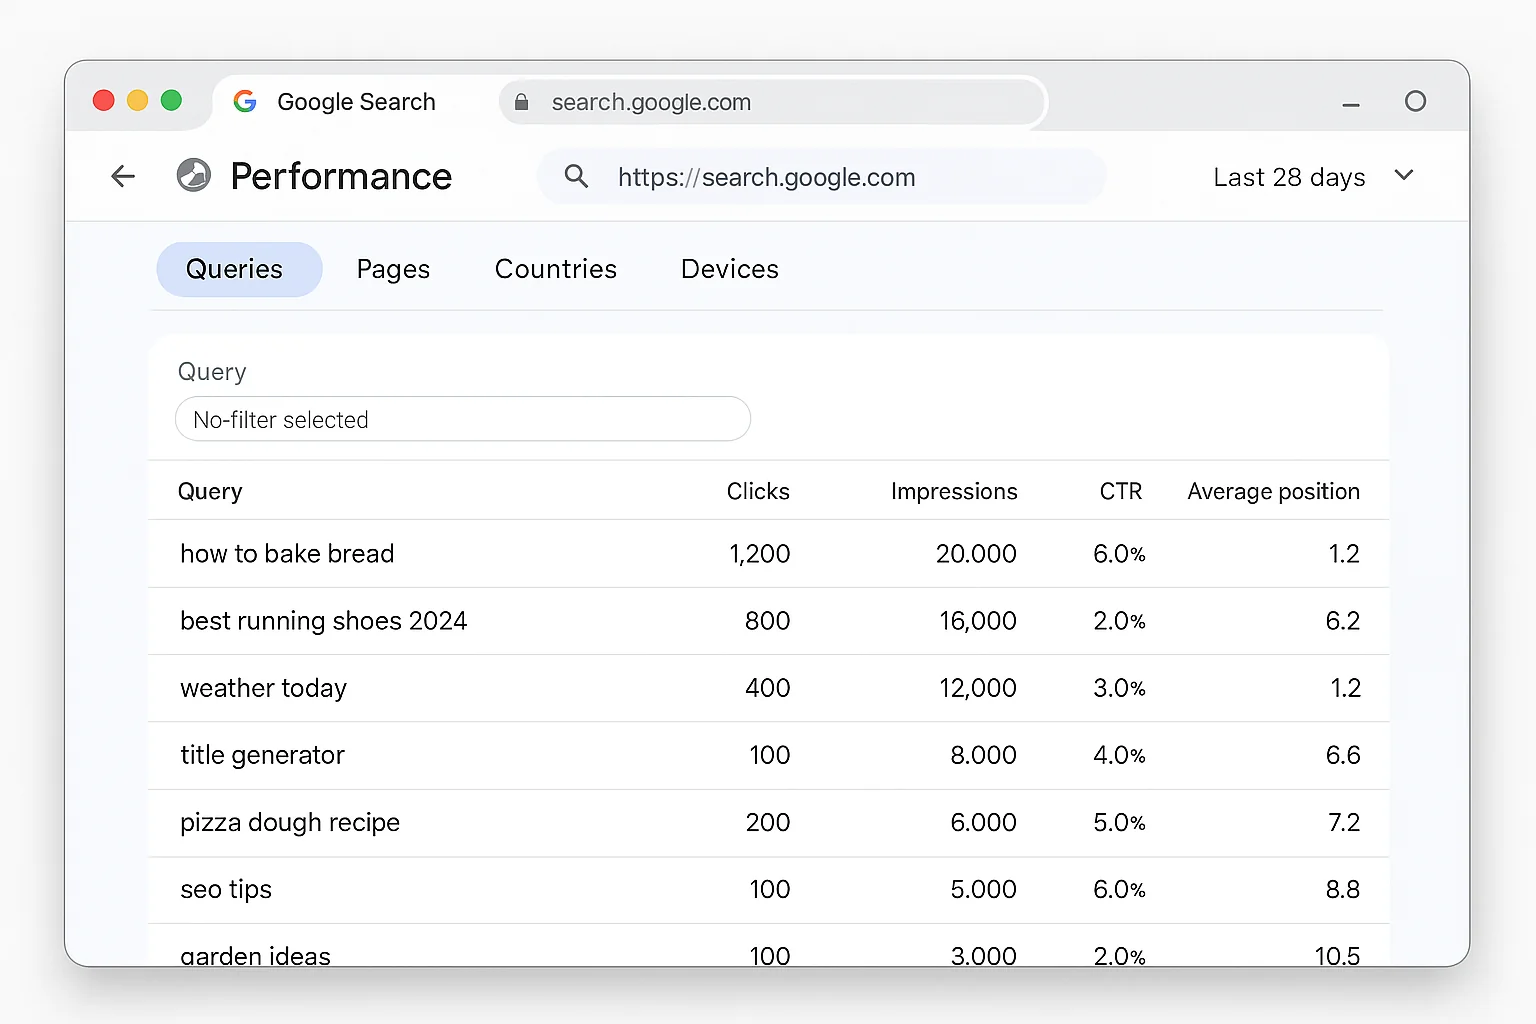Image resolution: width=1536 pixels, height=1024 pixels.
Task: Select the query row how to bake bread
Action: click(x=287, y=553)
